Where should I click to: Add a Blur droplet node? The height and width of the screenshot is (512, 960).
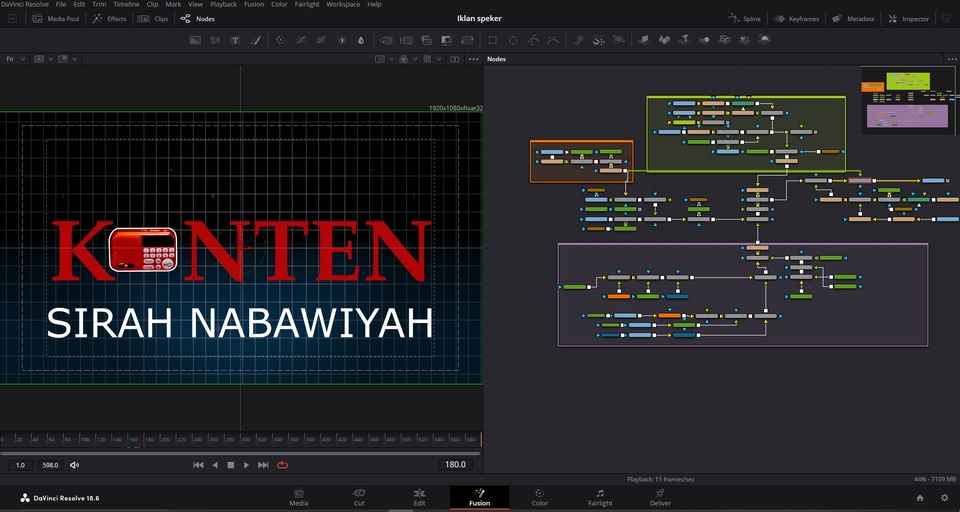(361, 40)
